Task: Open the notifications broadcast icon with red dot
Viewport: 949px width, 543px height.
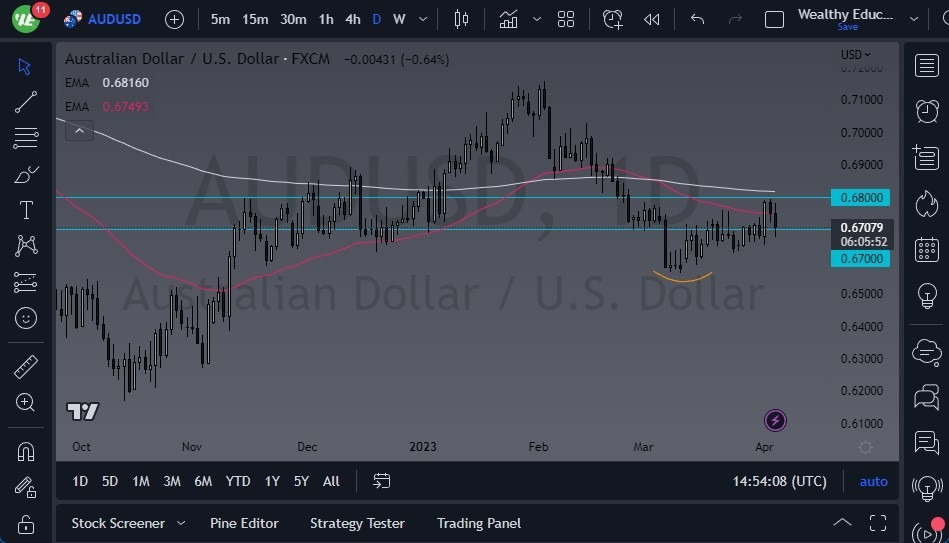Action: click(x=928, y=531)
